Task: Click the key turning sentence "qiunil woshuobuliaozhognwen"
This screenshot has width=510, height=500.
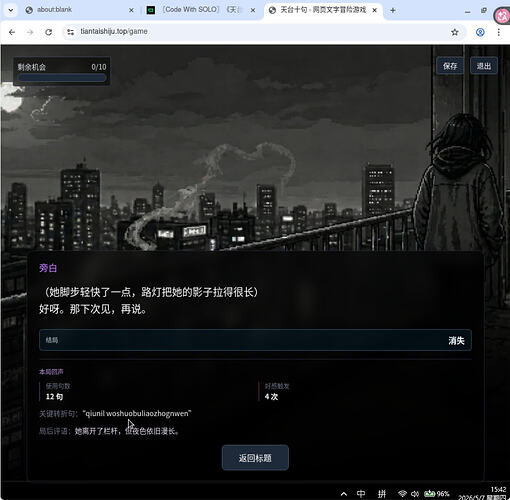Action: click(x=137, y=413)
